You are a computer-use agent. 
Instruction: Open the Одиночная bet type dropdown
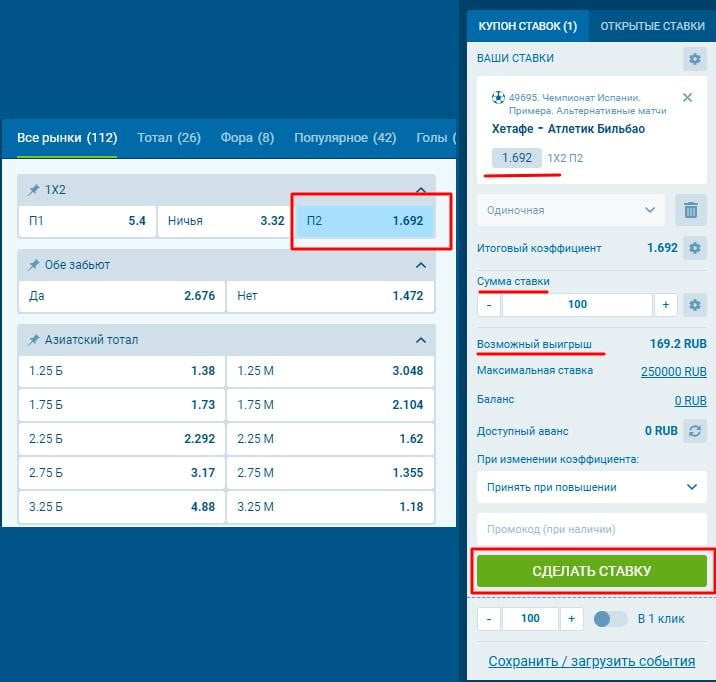click(570, 210)
